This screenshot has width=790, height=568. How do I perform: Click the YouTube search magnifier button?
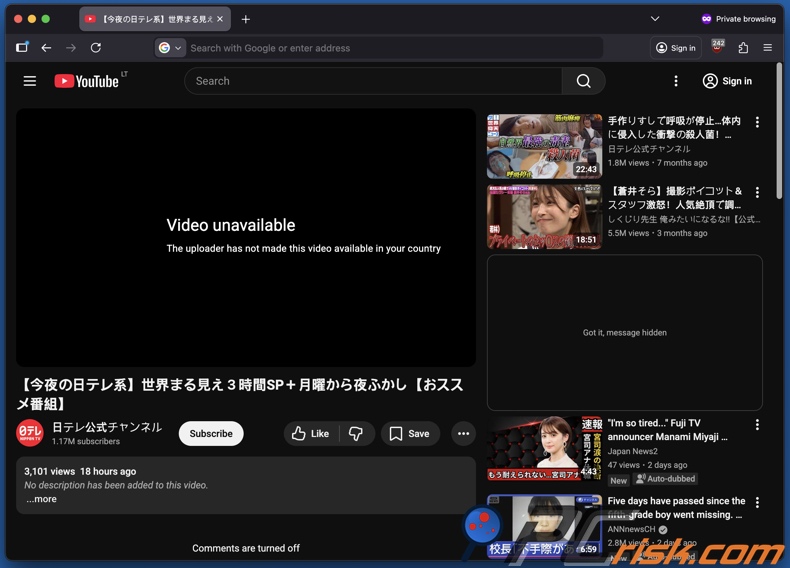pyautogui.click(x=583, y=81)
